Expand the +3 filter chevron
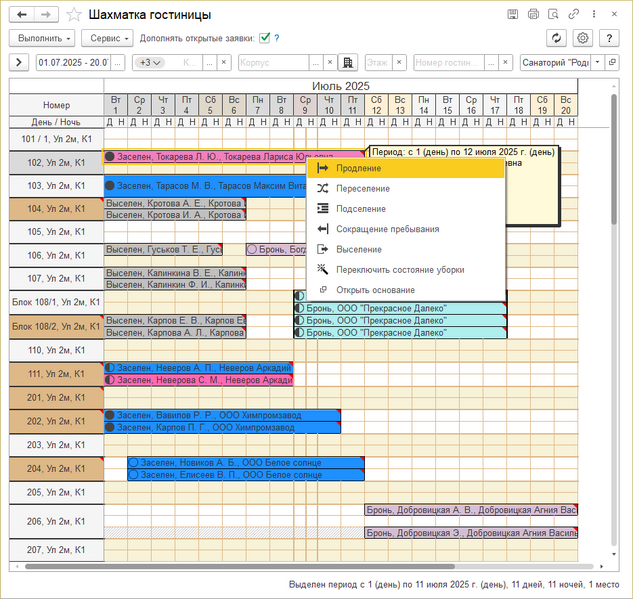The width and height of the screenshot is (633, 599). click(157, 63)
